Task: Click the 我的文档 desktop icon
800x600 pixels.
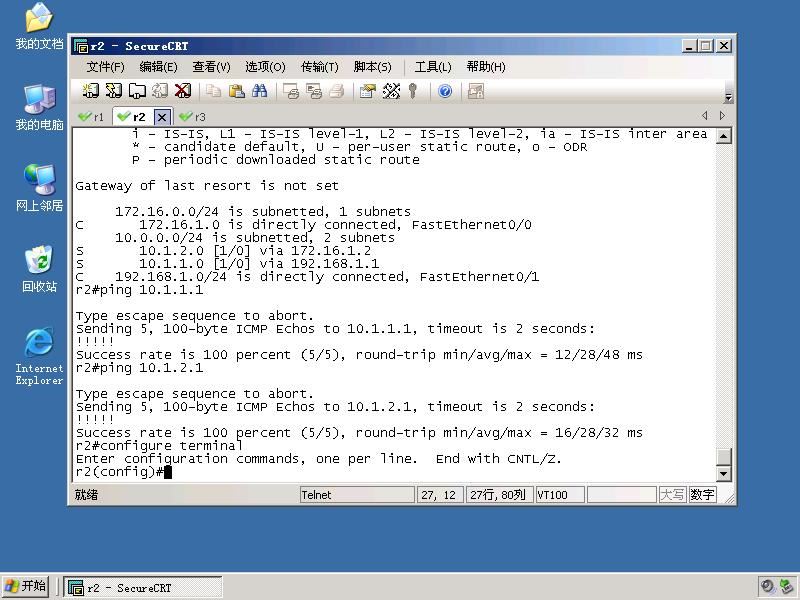Action: coord(39,27)
